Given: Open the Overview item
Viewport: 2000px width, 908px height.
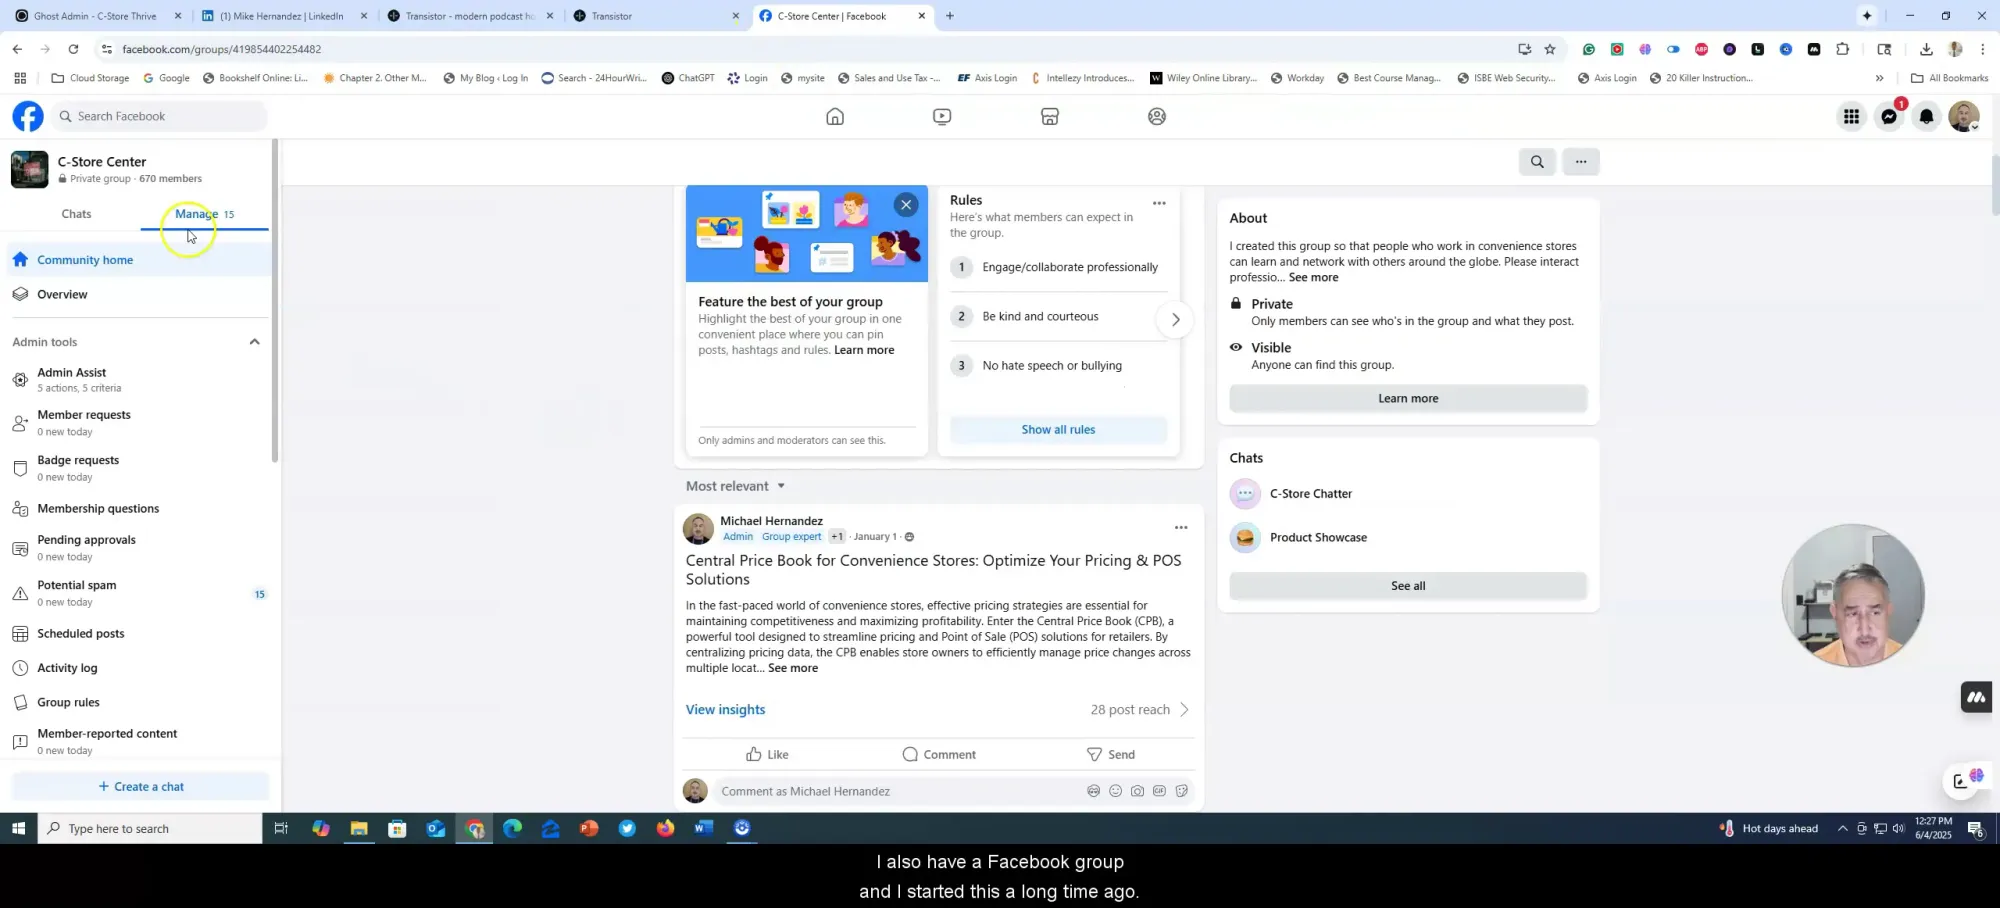Looking at the screenshot, I should 140,295.
